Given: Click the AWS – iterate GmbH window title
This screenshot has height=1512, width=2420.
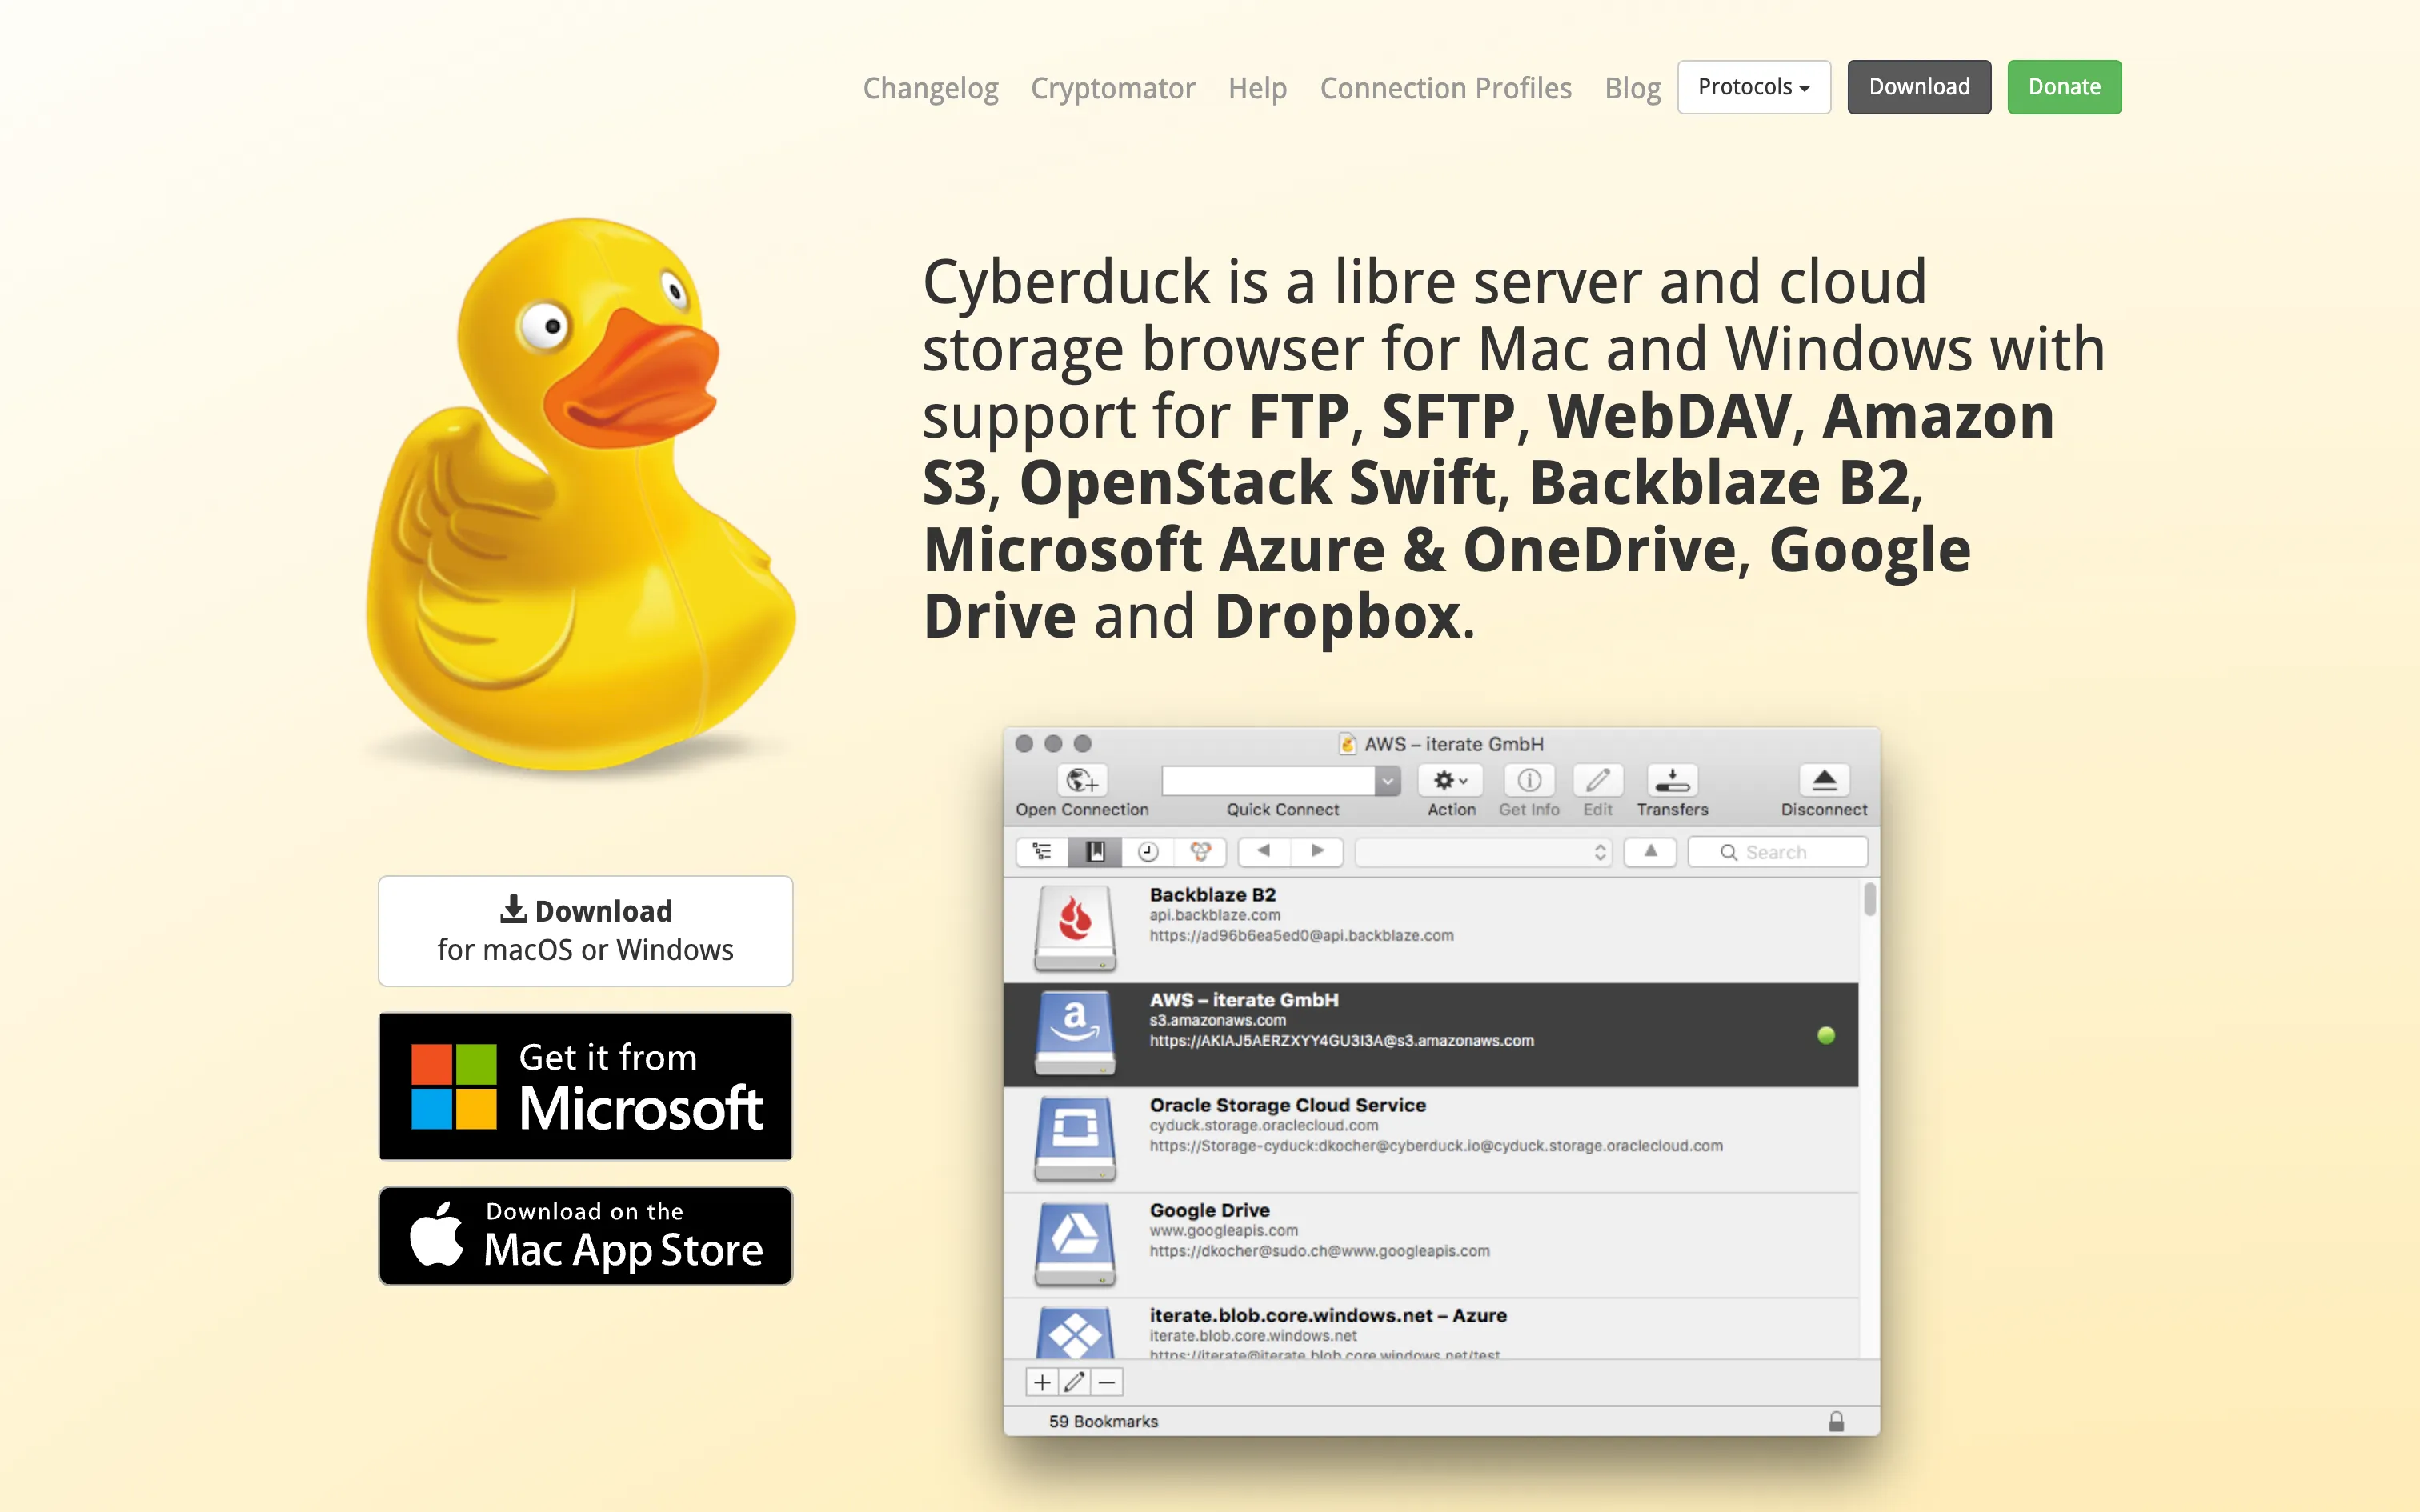Looking at the screenshot, I should (x=1453, y=744).
